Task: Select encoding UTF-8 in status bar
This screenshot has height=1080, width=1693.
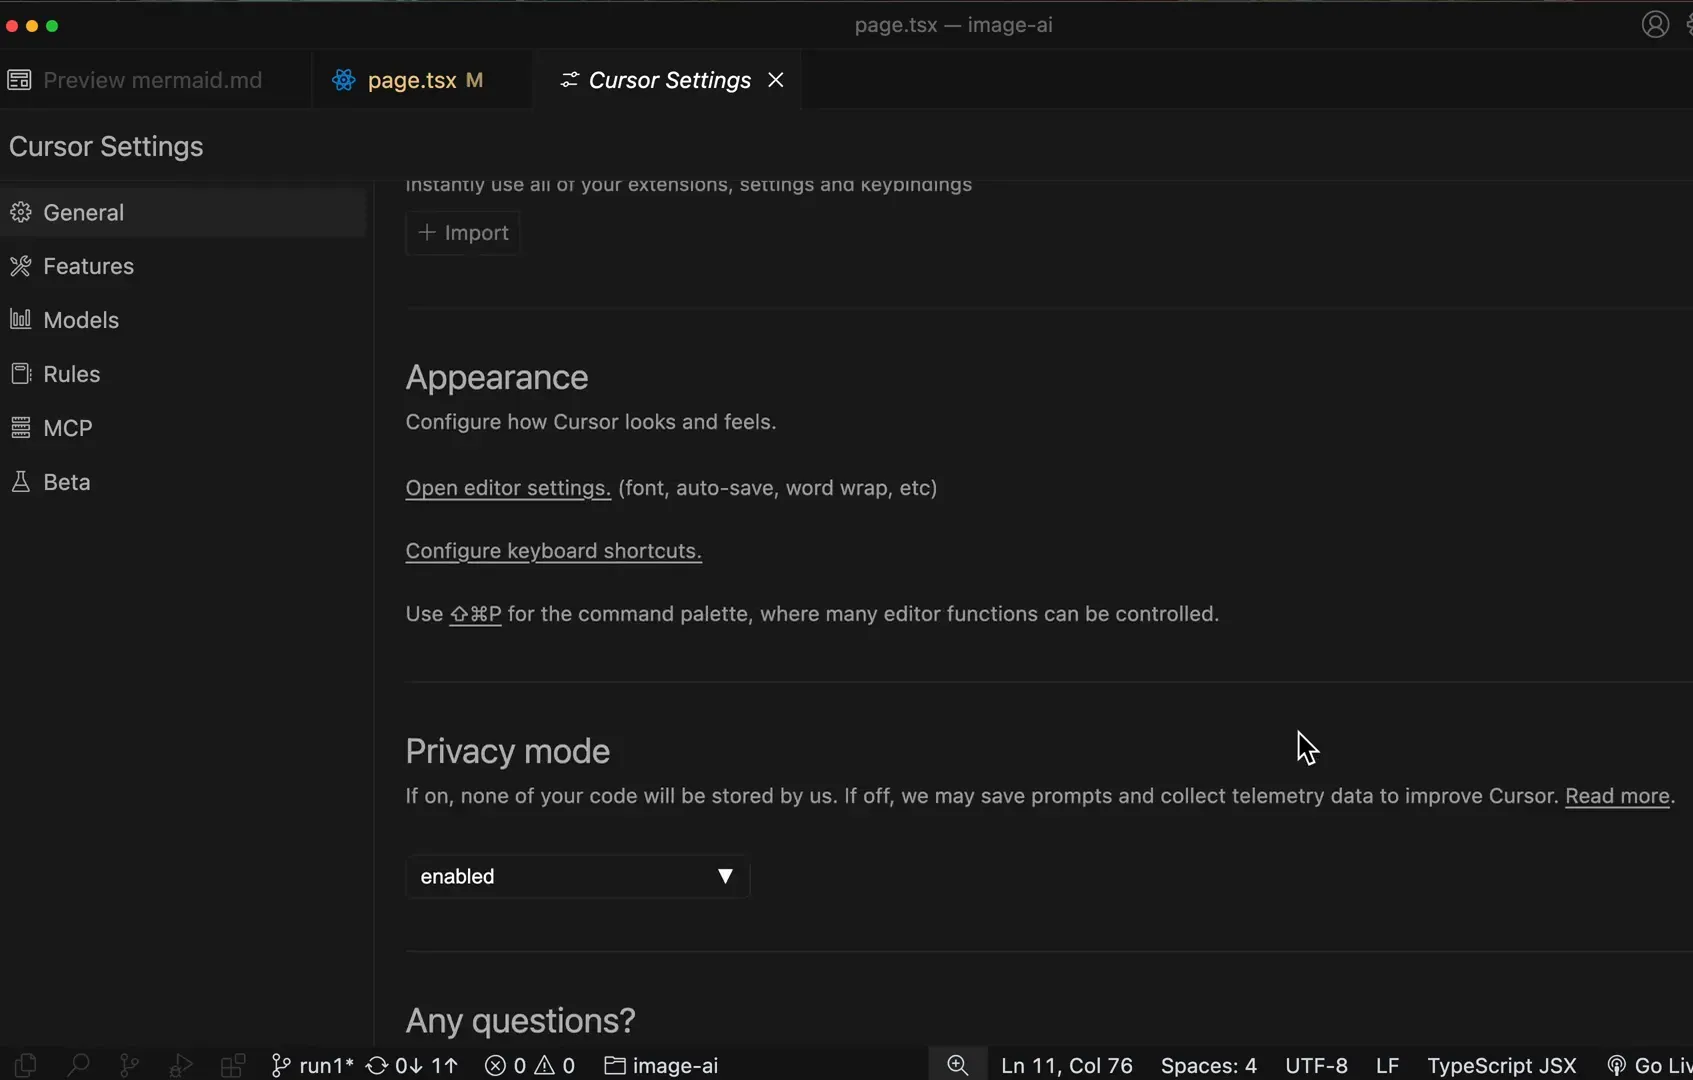Action: pyautogui.click(x=1316, y=1066)
